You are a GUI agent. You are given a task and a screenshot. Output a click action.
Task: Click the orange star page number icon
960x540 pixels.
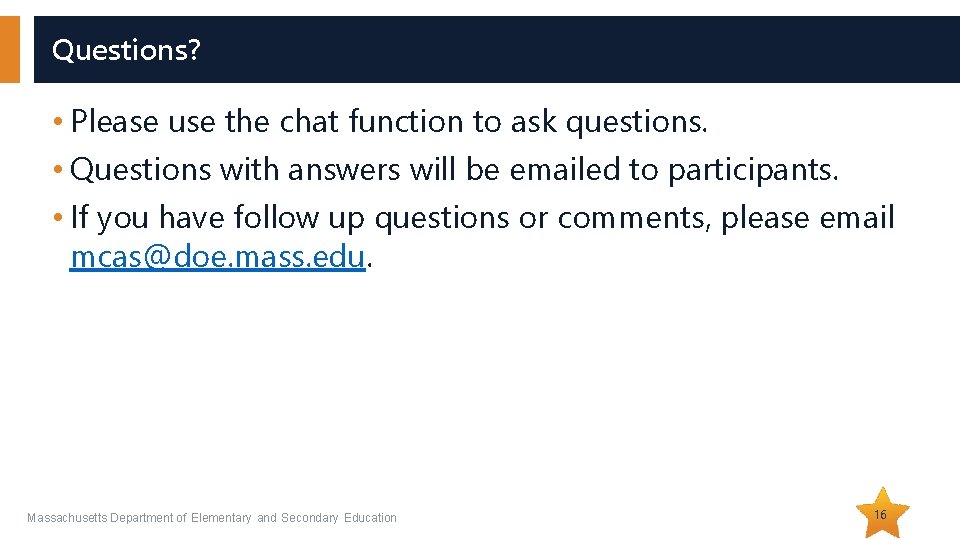pyautogui.click(x=882, y=513)
